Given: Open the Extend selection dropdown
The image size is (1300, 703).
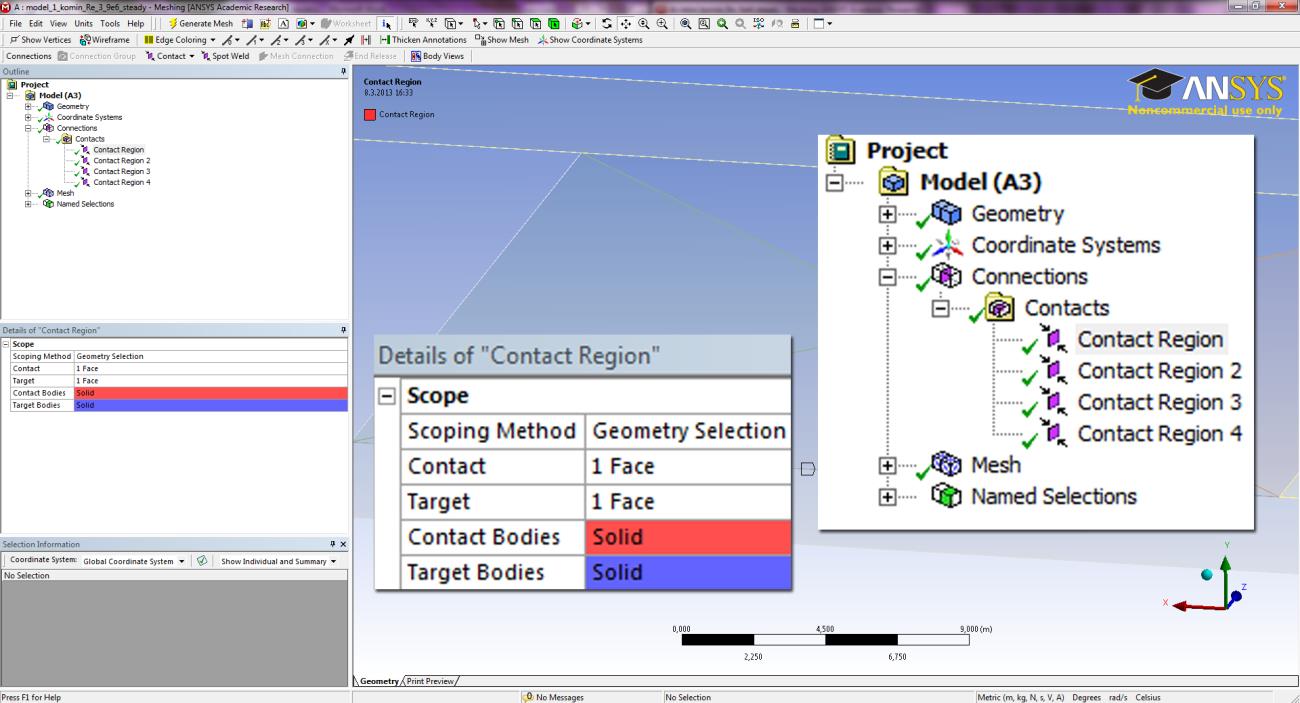Looking at the screenshot, I should (x=579, y=23).
